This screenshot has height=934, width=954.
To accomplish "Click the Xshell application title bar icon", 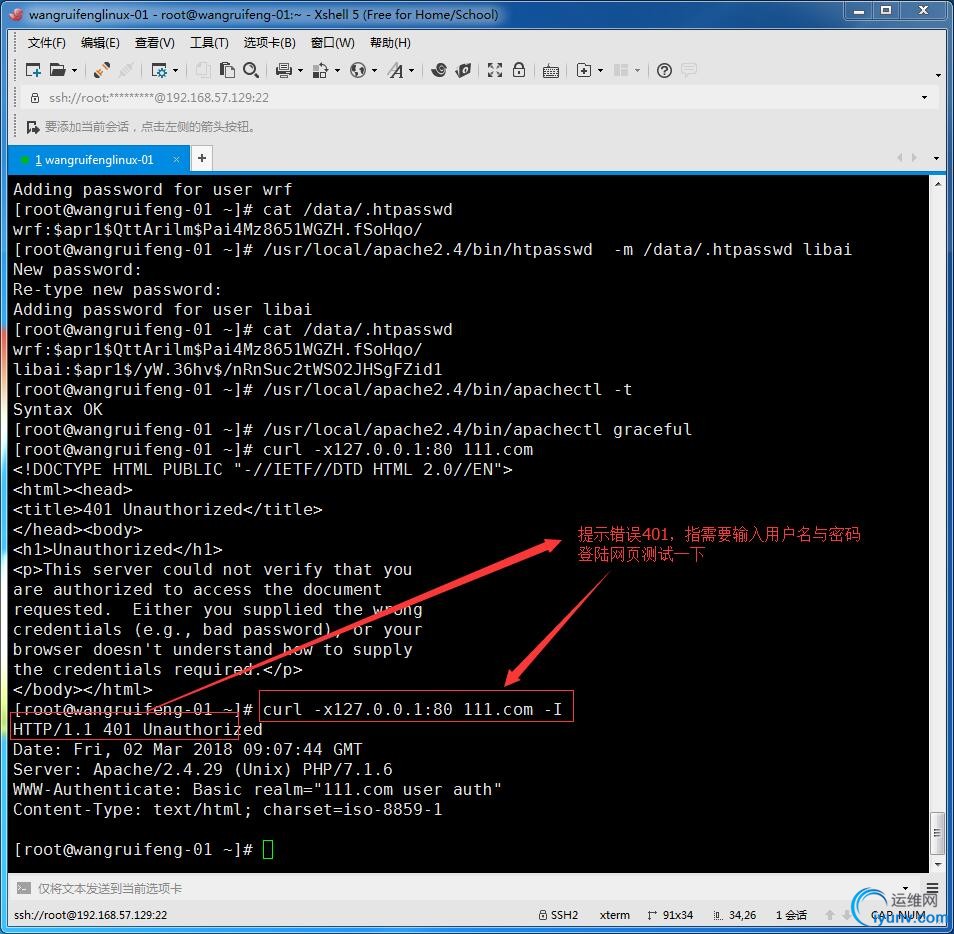I will tap(15, 13).
